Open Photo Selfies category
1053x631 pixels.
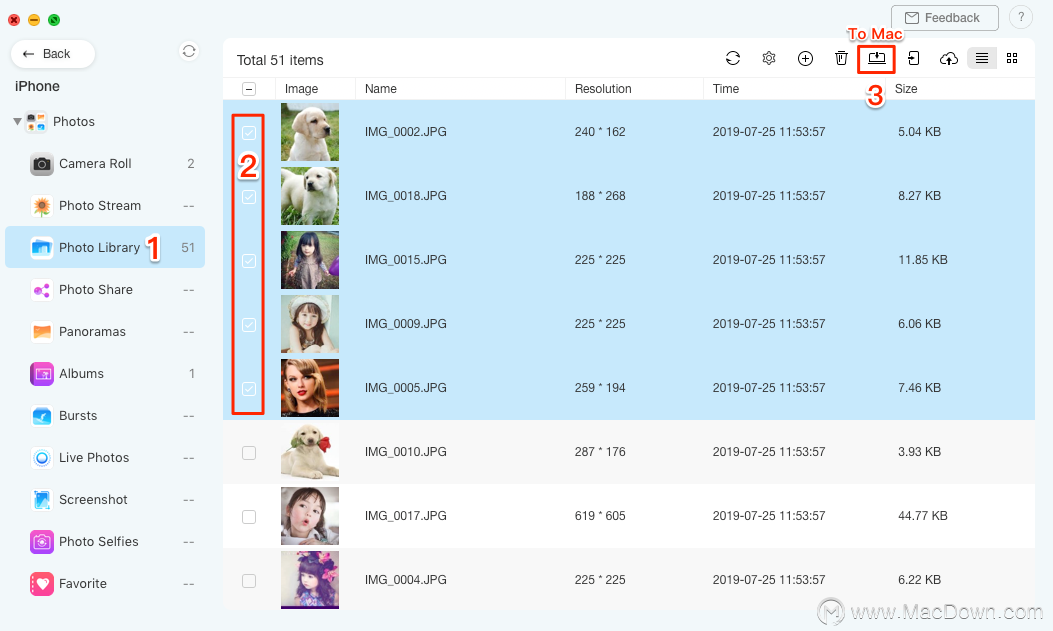(105, 542)
